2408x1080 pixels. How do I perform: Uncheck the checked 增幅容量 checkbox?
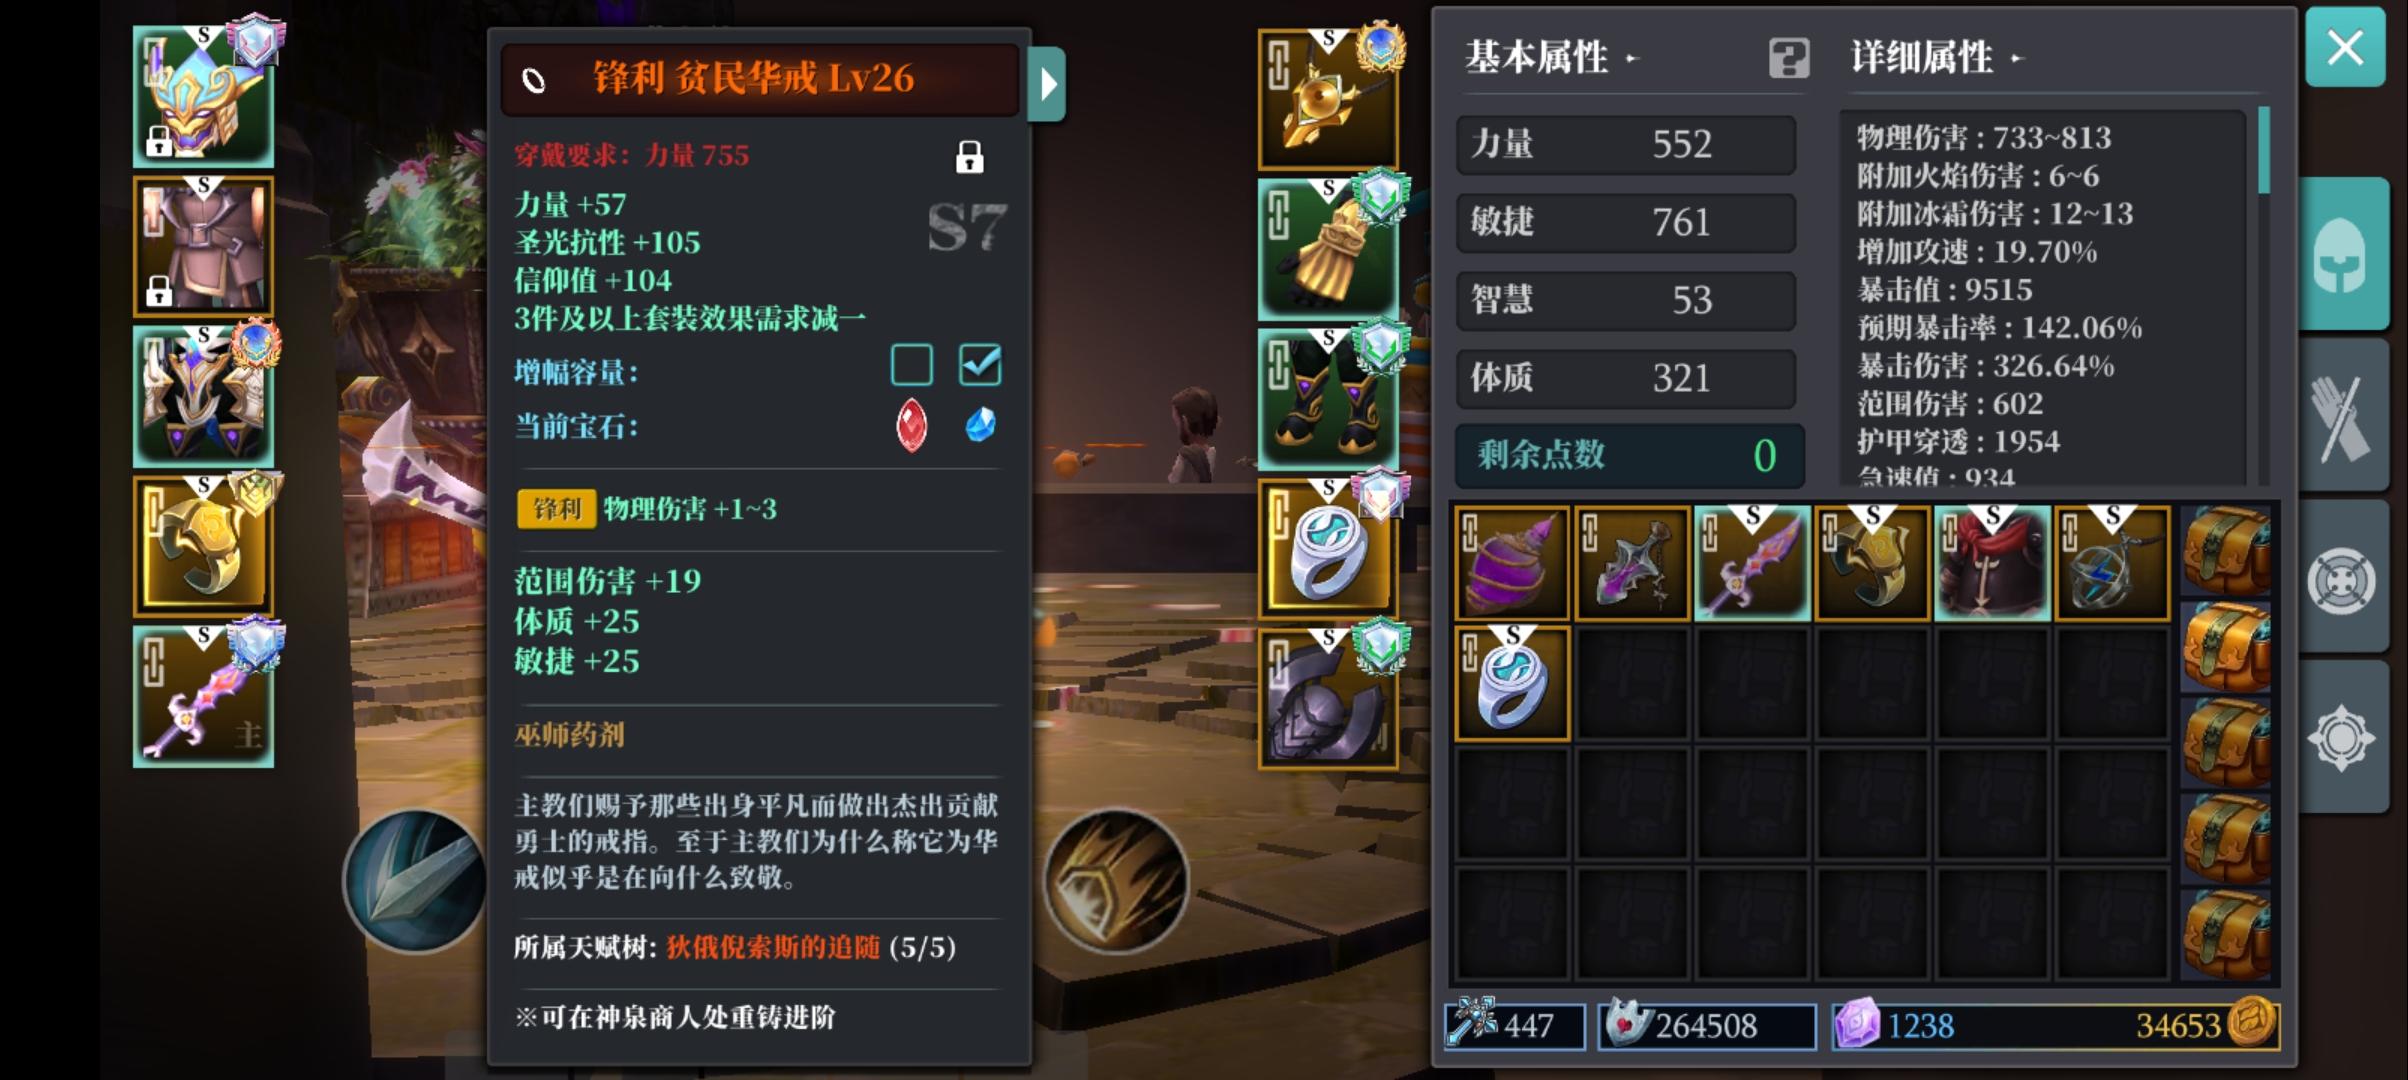coord(979,365)
